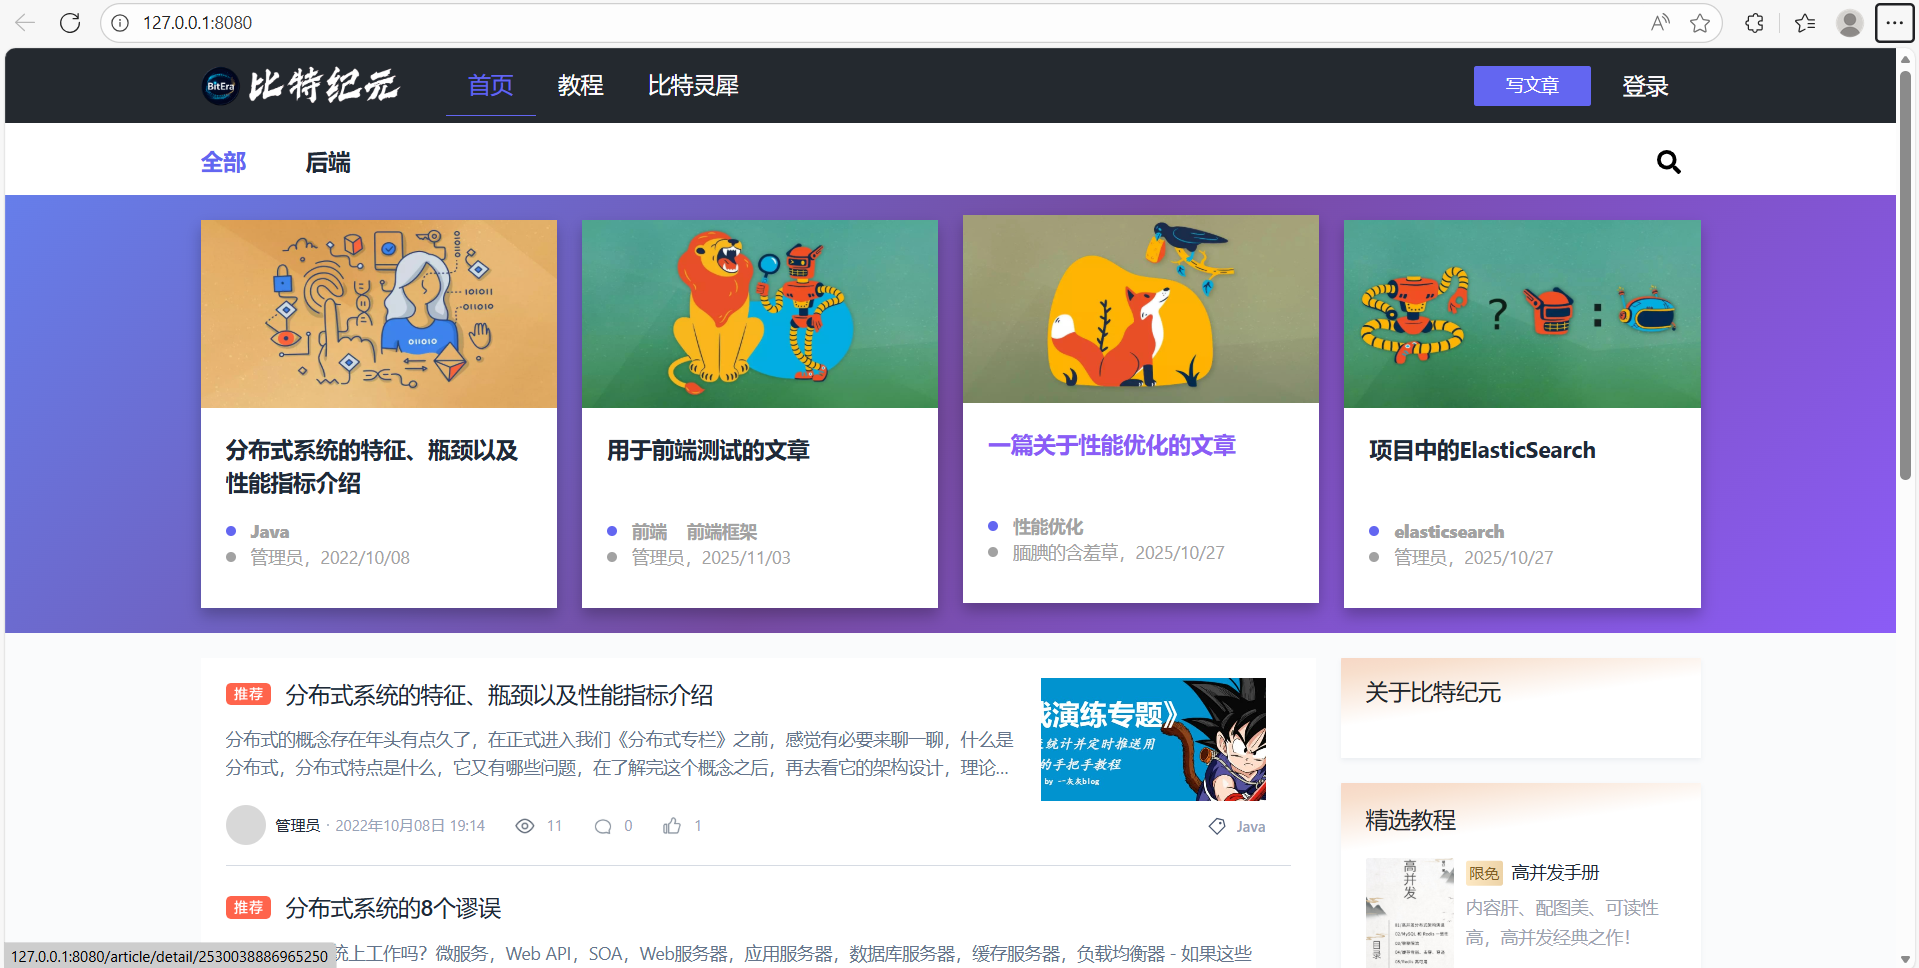Switch to the 后端 category tab
1919x968 pixels.
coord(328,162)
